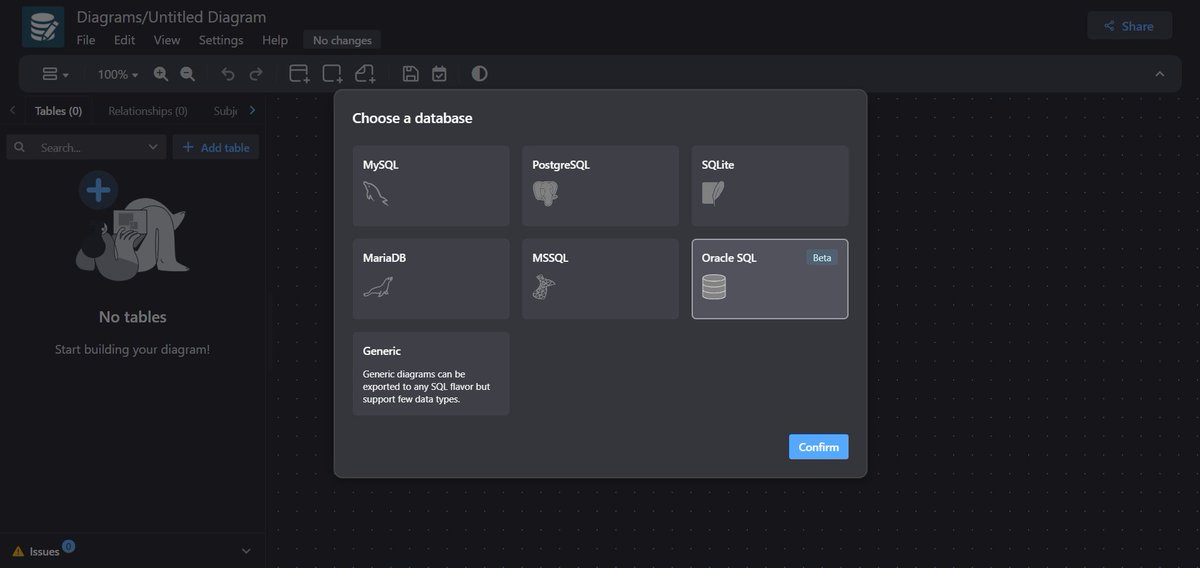The width and height of the screenshot is (1200, 568).
Task: Open the search field dropdown arrow
Action: click(x=153, y=147)
